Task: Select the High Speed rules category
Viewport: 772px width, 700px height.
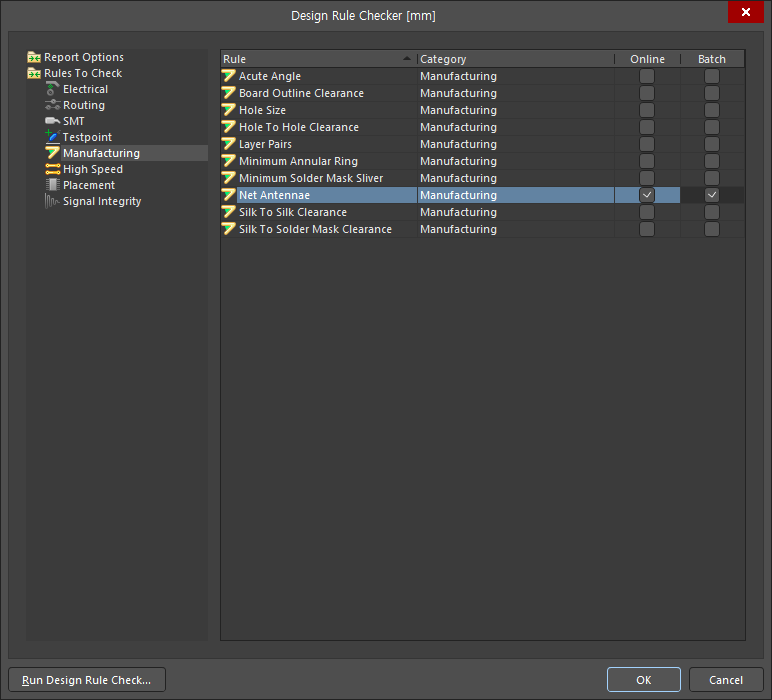Action: click(93, 169)
